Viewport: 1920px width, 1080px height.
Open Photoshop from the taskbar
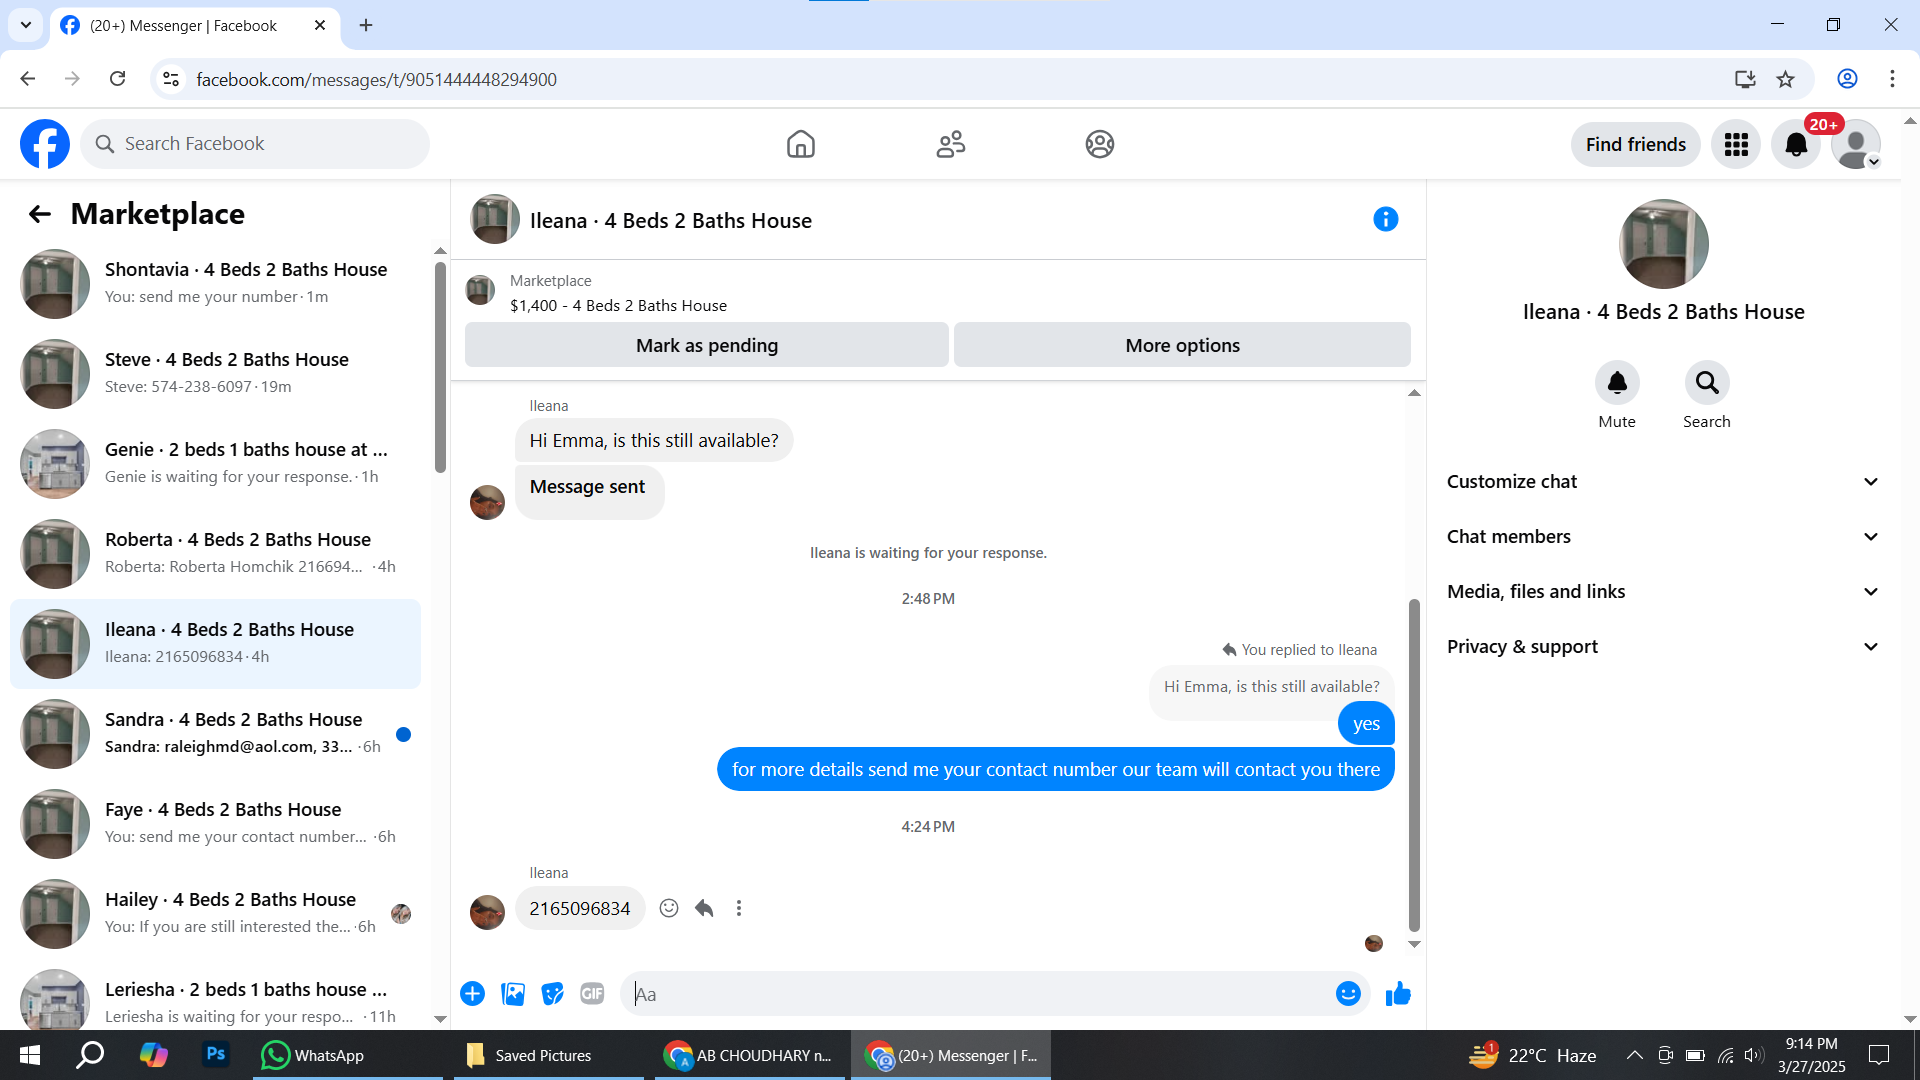(x=215, y=1054)
